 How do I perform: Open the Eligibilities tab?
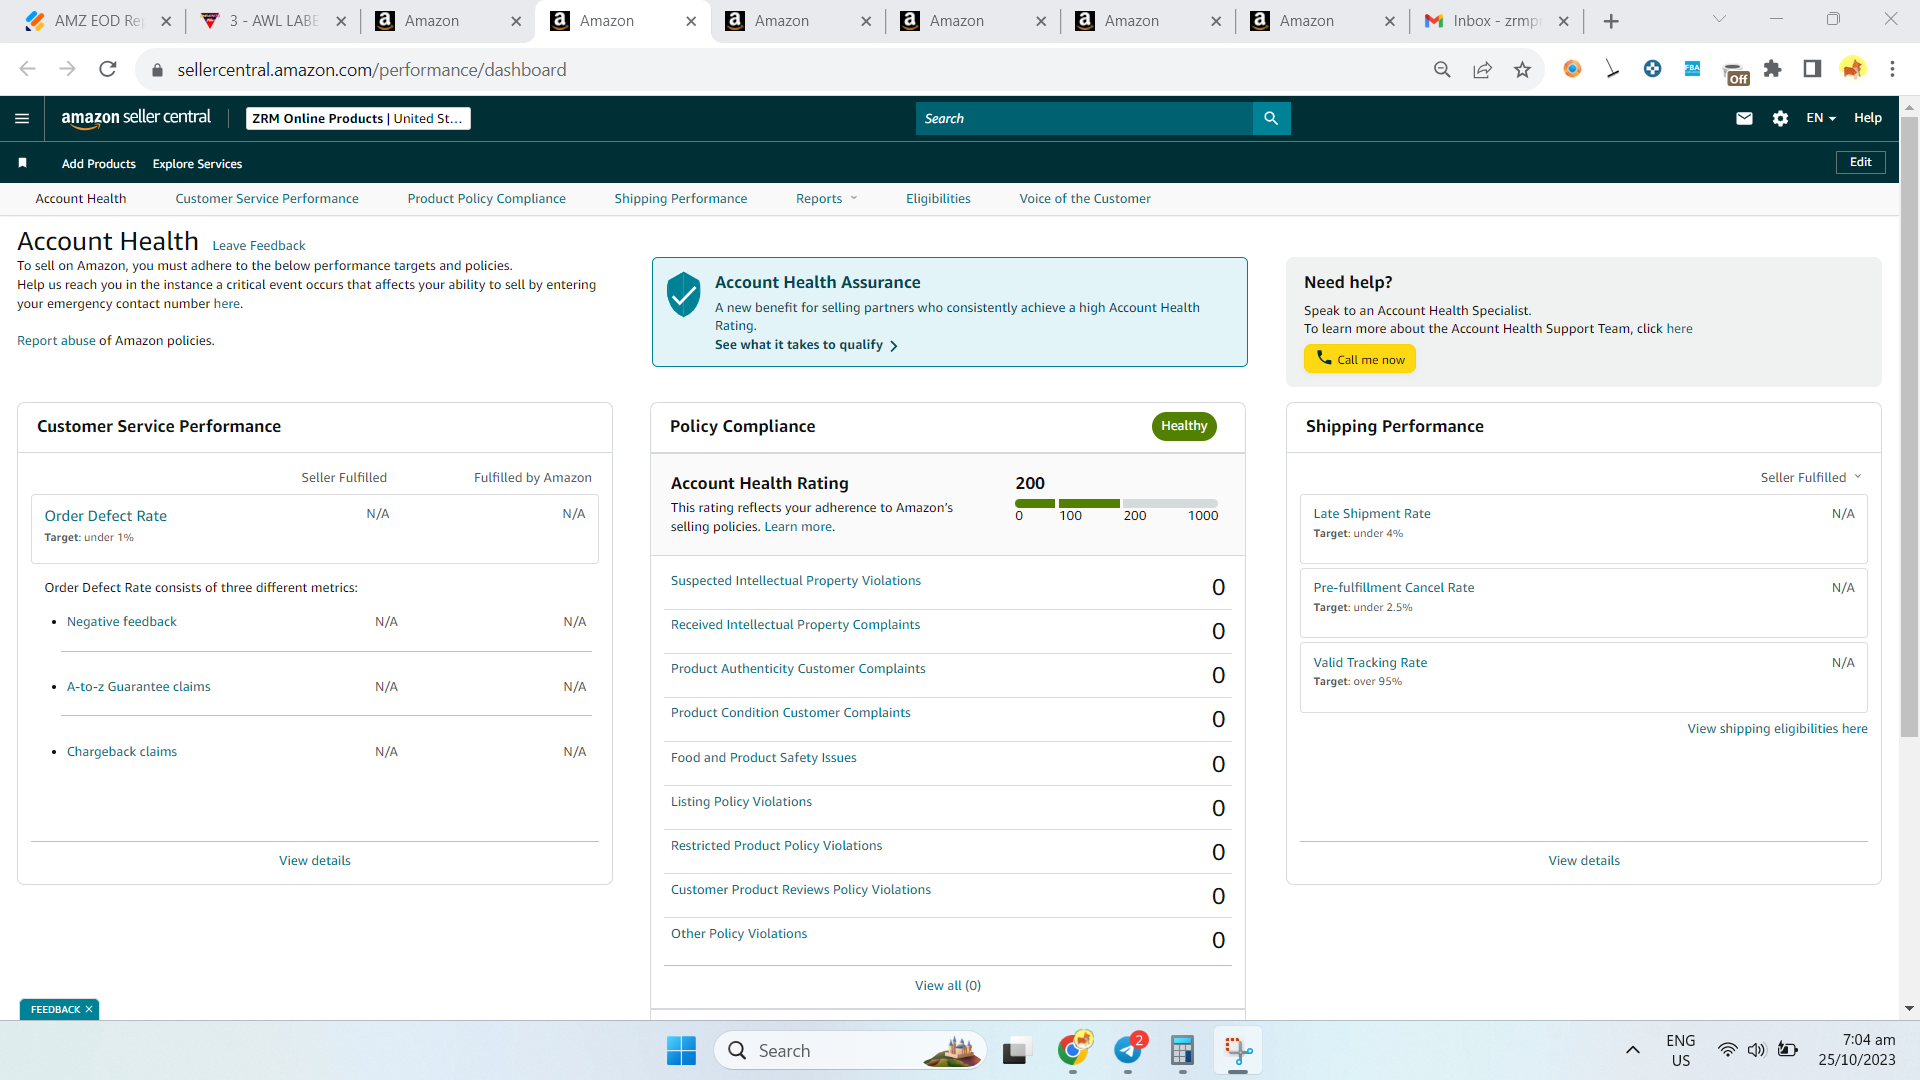pos(938,198)
